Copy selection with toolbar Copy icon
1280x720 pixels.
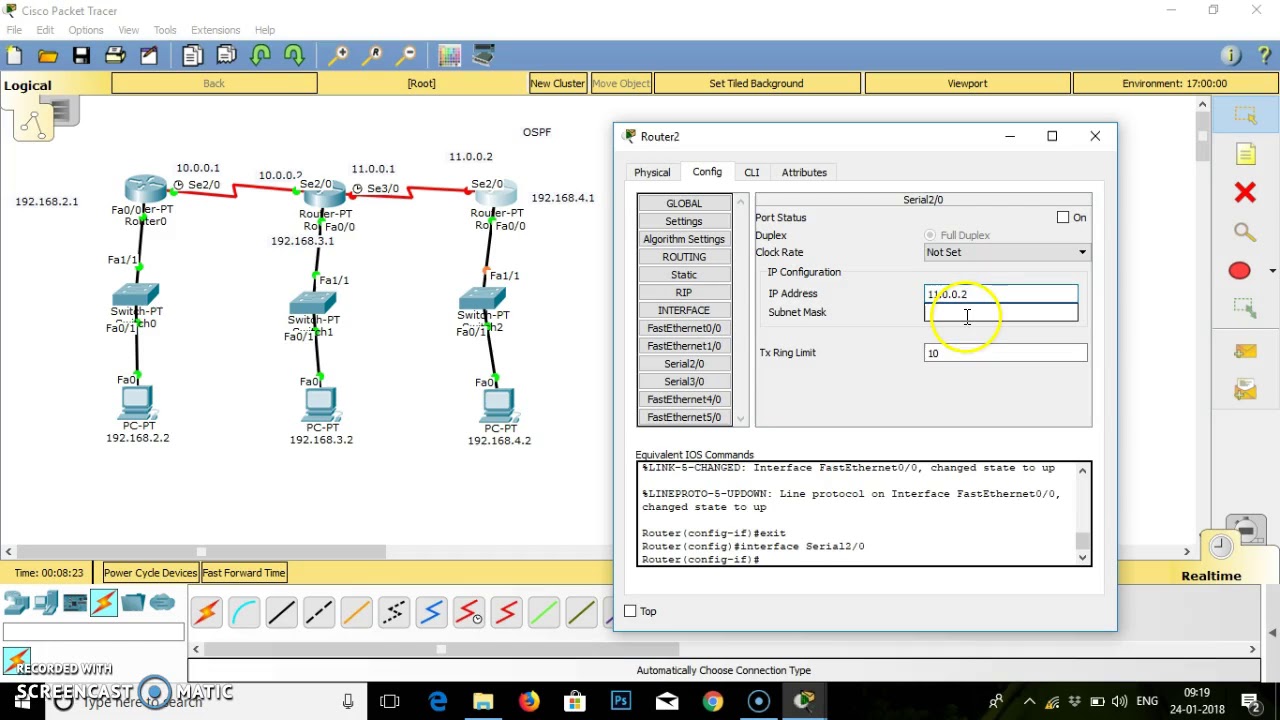pyautogui.click(x=193, y=56)
